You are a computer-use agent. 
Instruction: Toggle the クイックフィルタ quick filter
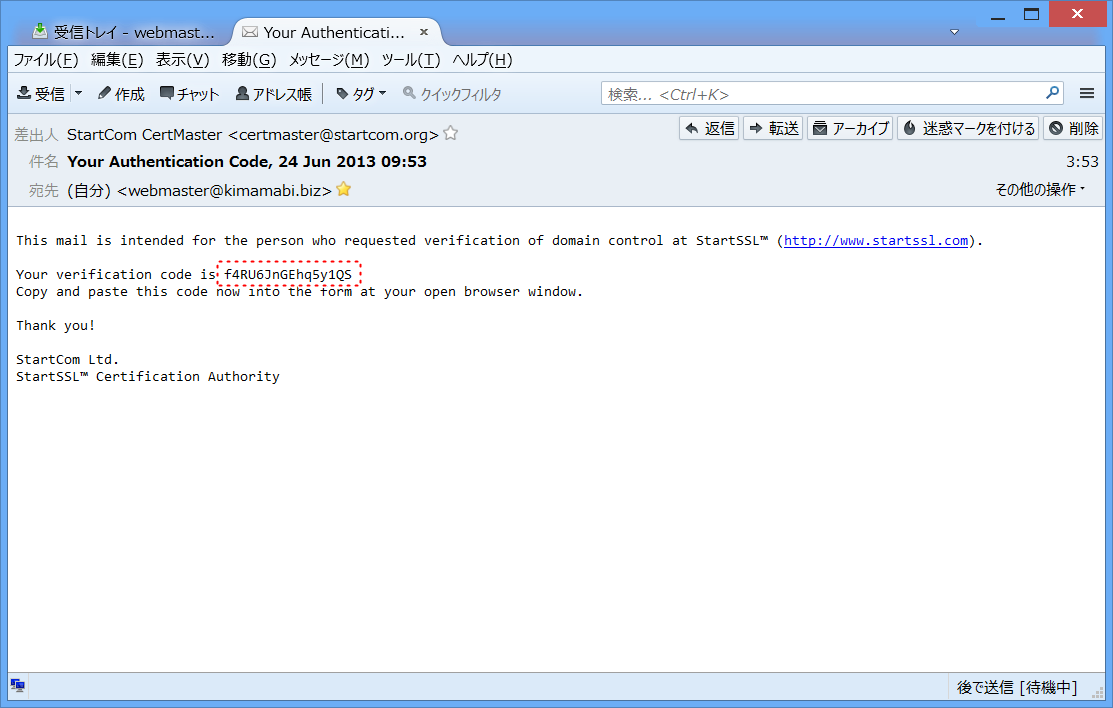coord(452,94)
